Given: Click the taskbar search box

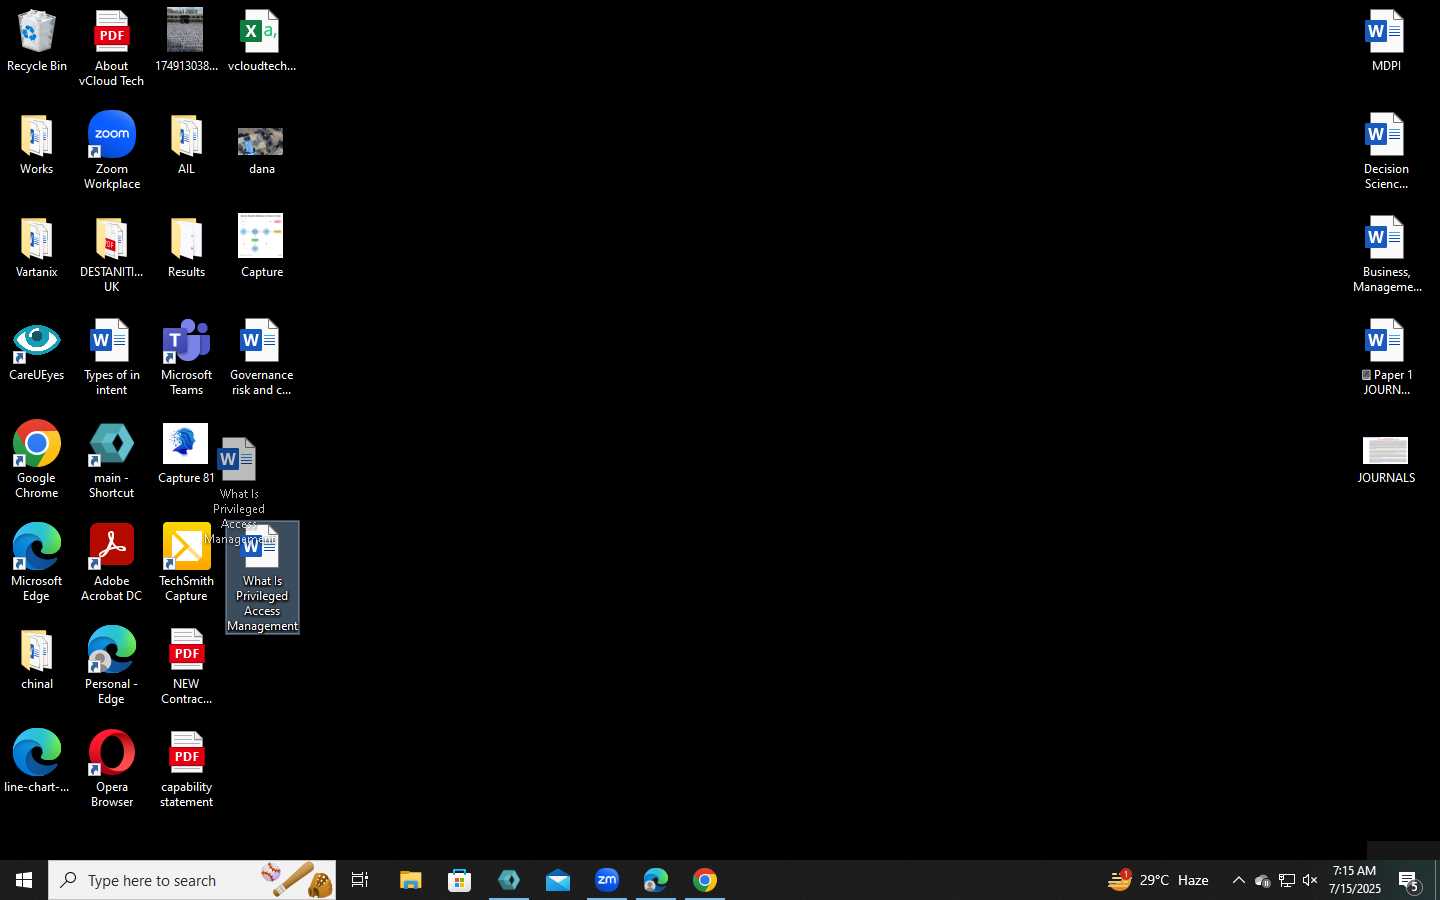Looking at the screenshot, I should [192, 881].
